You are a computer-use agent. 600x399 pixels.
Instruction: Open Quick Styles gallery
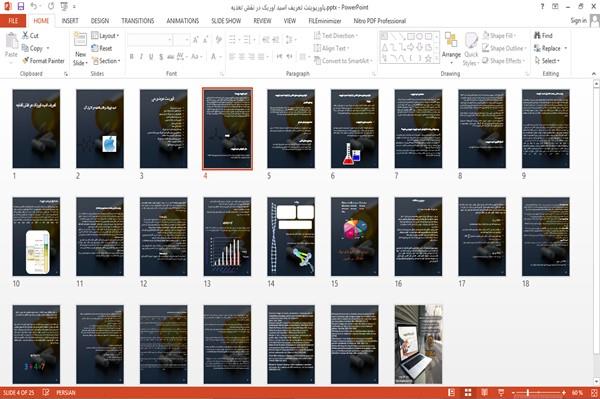(471, 49)
